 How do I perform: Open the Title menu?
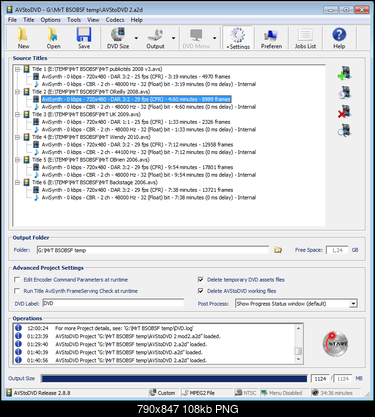29,20
